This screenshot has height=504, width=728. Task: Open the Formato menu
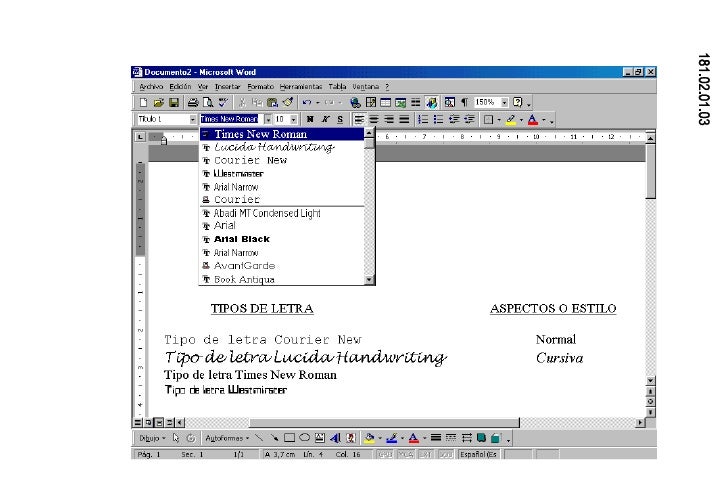coord(260,87)
